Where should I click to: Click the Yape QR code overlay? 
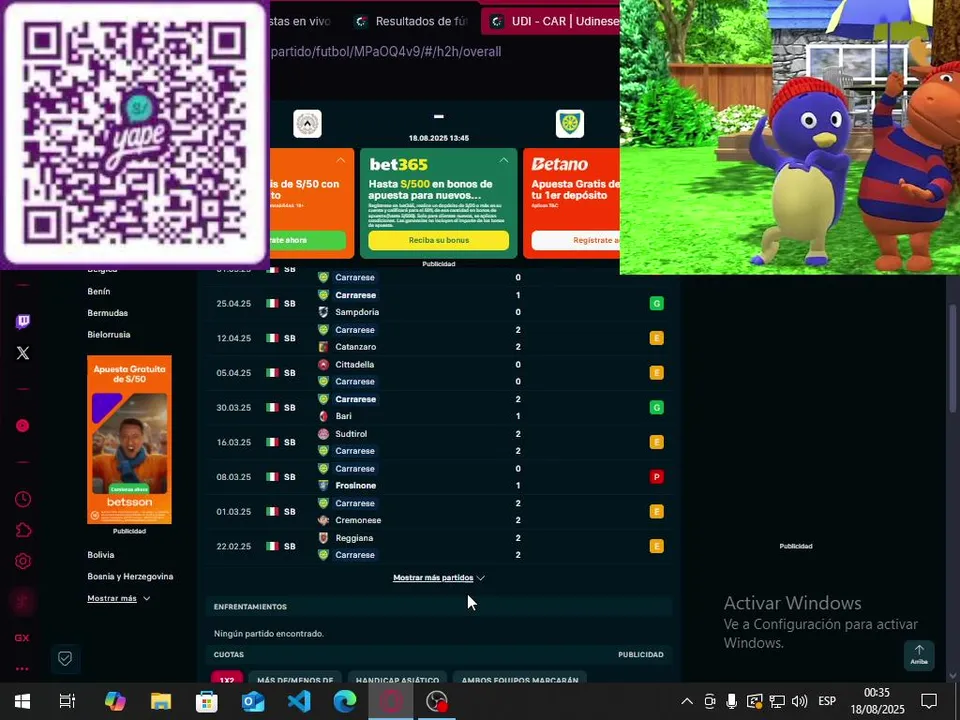[x=135, y=133]
